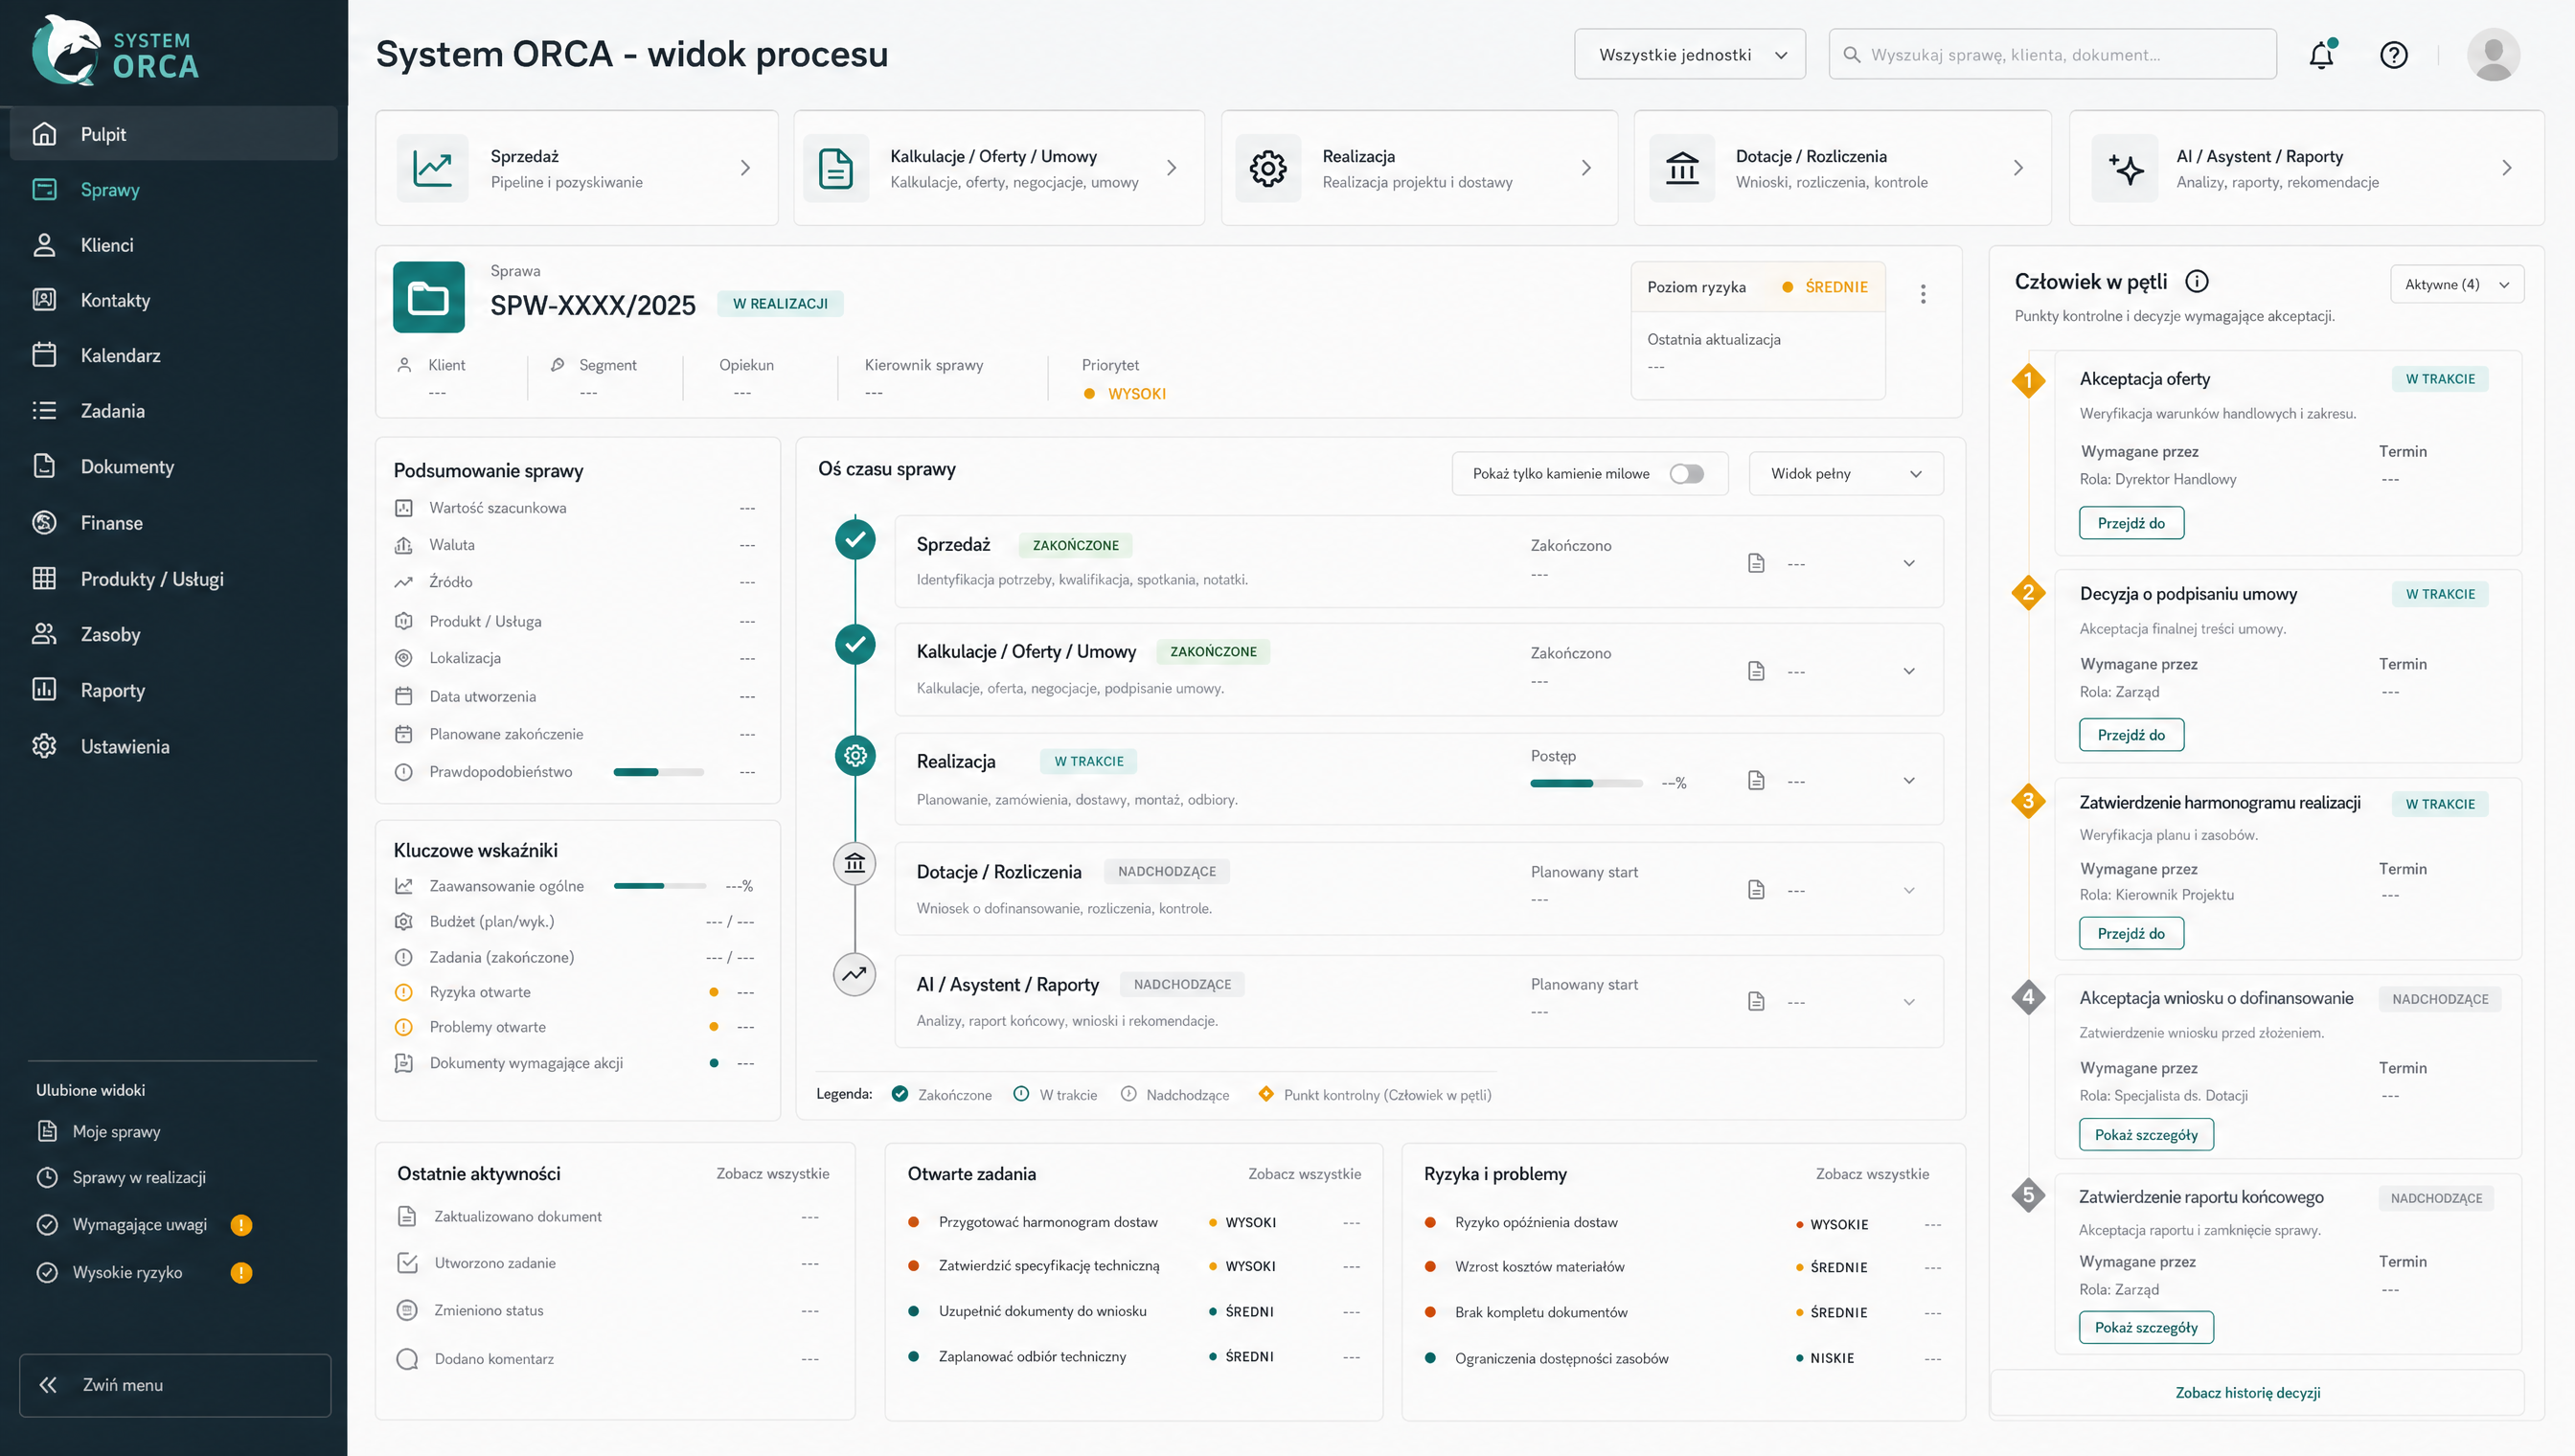The width and height of the screenshot is (2575, 1456).
Task: Click the SPW-XXXX/2025 case folder icon
Action: coord(428,297)
